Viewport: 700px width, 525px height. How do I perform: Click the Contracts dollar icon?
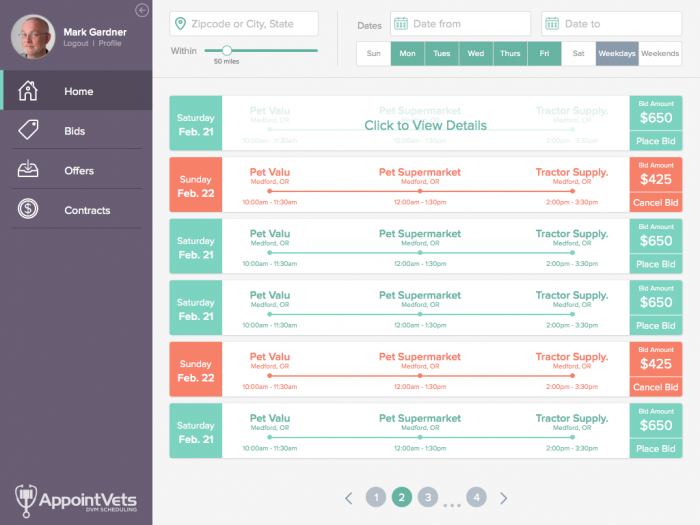pos(28,208)
